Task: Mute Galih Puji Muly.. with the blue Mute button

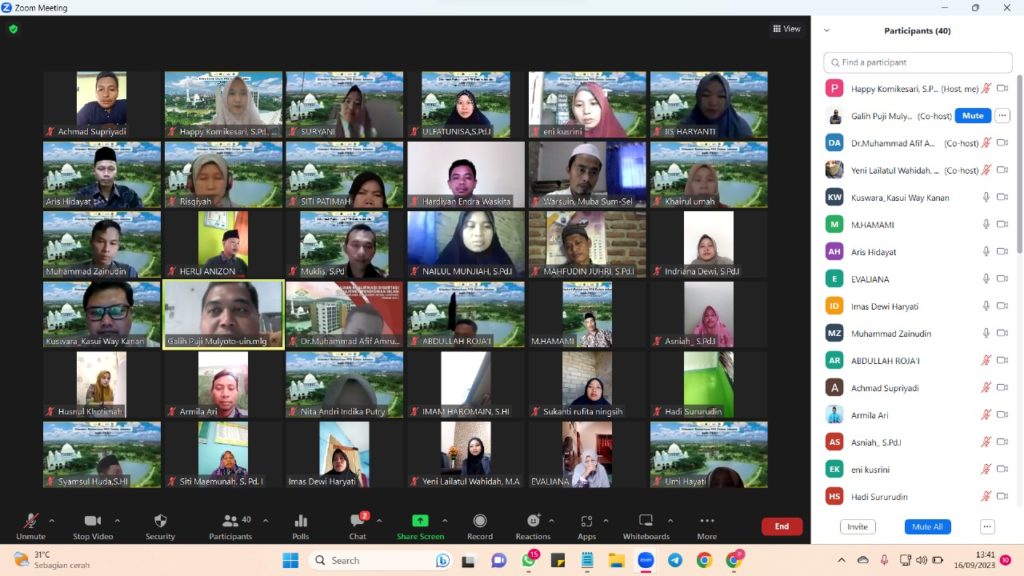Action: (x=972, y=116)
